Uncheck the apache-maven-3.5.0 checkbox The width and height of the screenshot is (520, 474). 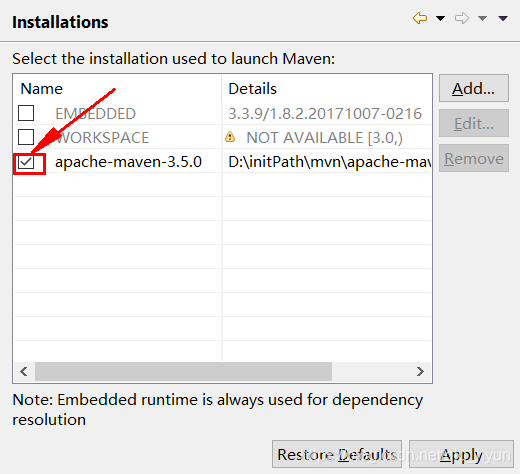coord(26,162)
